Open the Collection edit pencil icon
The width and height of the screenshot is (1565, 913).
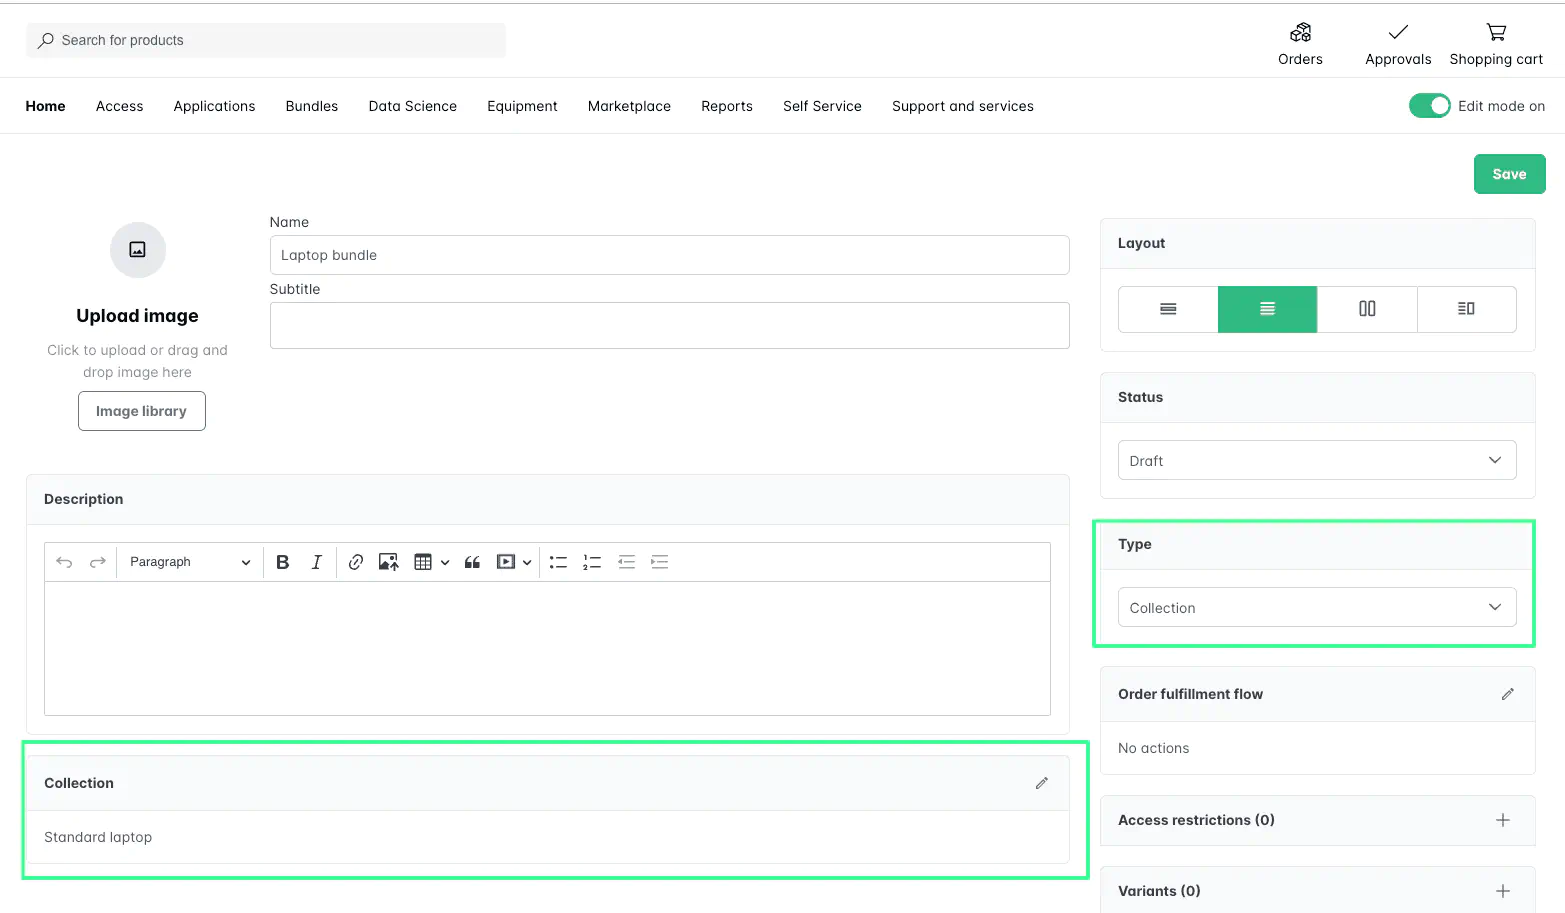[x=1041, y=783]
